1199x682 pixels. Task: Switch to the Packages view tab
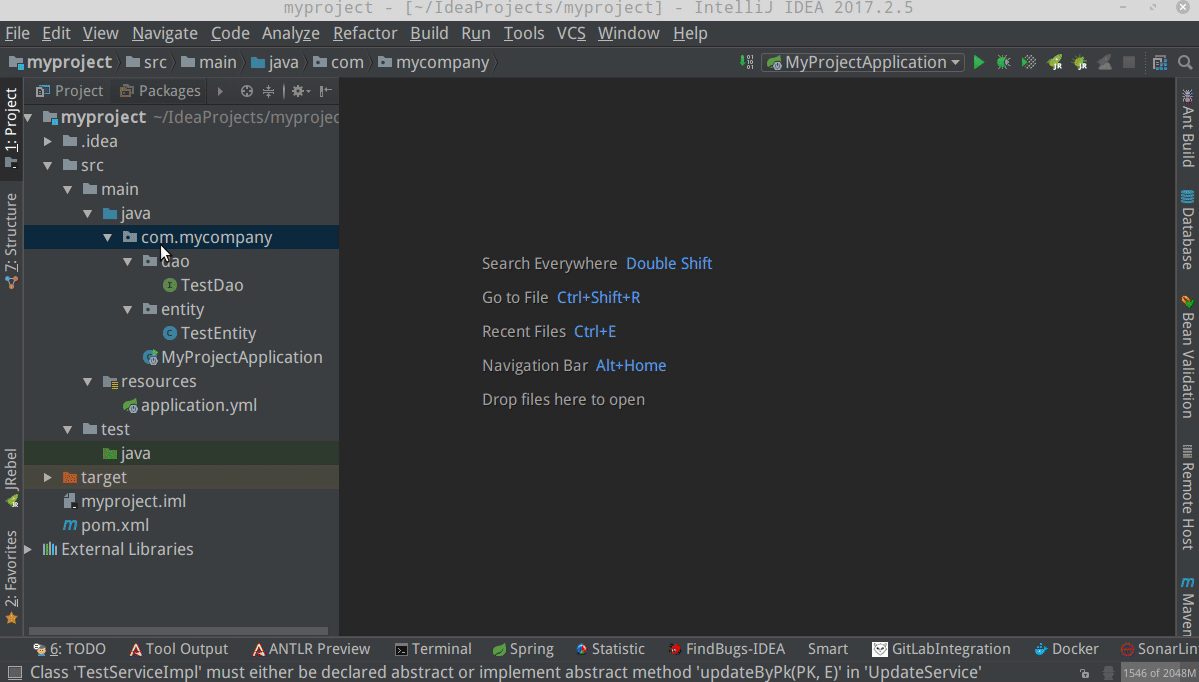click(160, 91)
